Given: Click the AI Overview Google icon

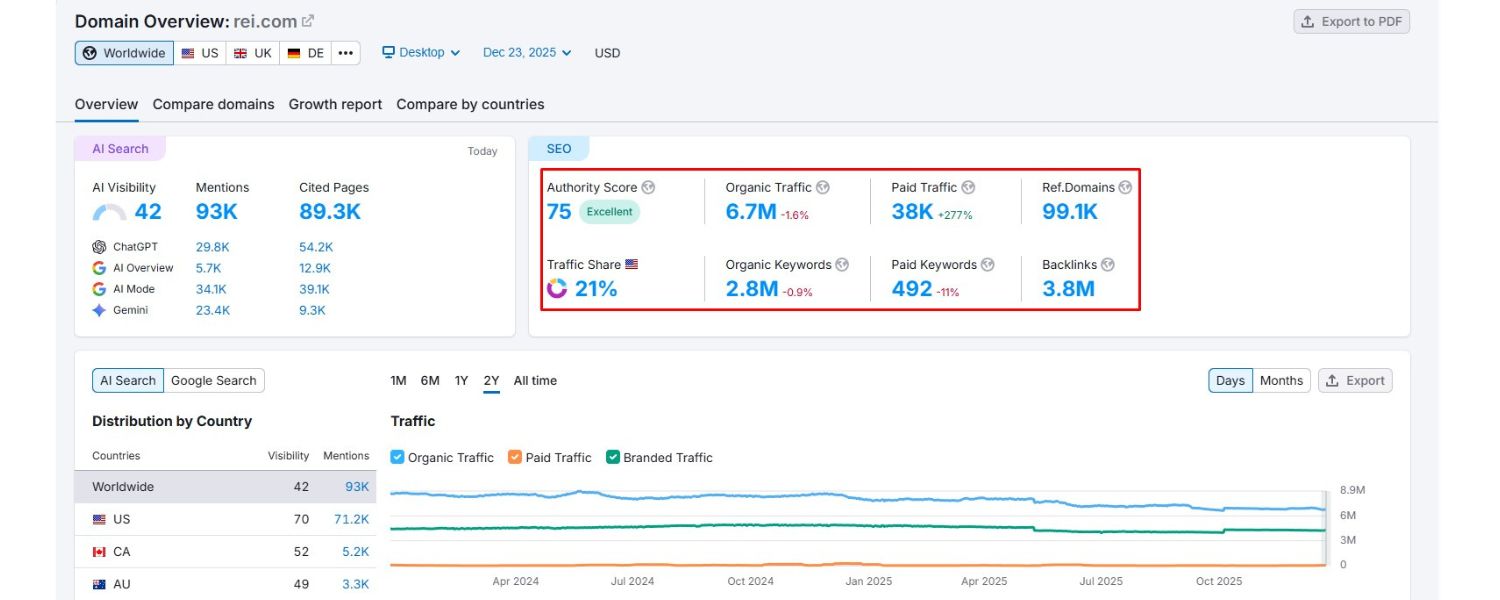Looking at the screenshot, I should coord(99,267).
